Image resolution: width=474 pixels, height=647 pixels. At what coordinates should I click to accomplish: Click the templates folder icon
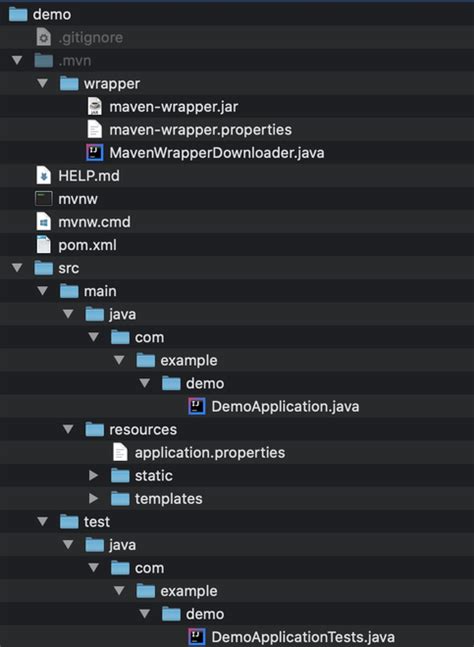[120, 499]
